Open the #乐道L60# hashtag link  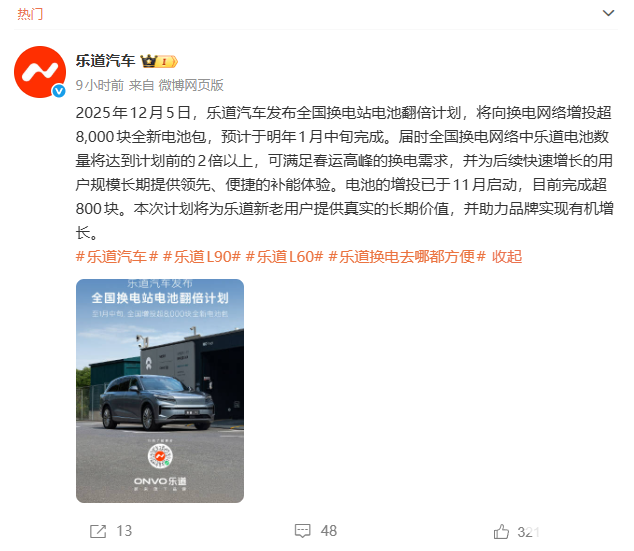pos(284,257)
